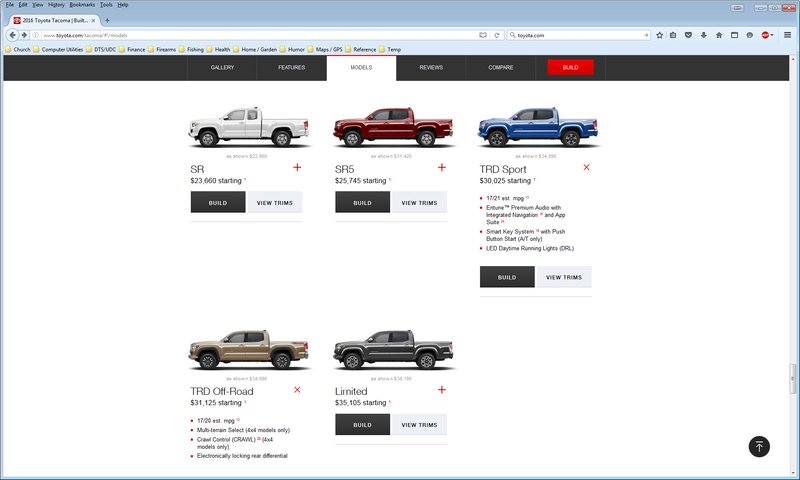
Task: Open the Temp bookmarks folder
Action: 389,49
